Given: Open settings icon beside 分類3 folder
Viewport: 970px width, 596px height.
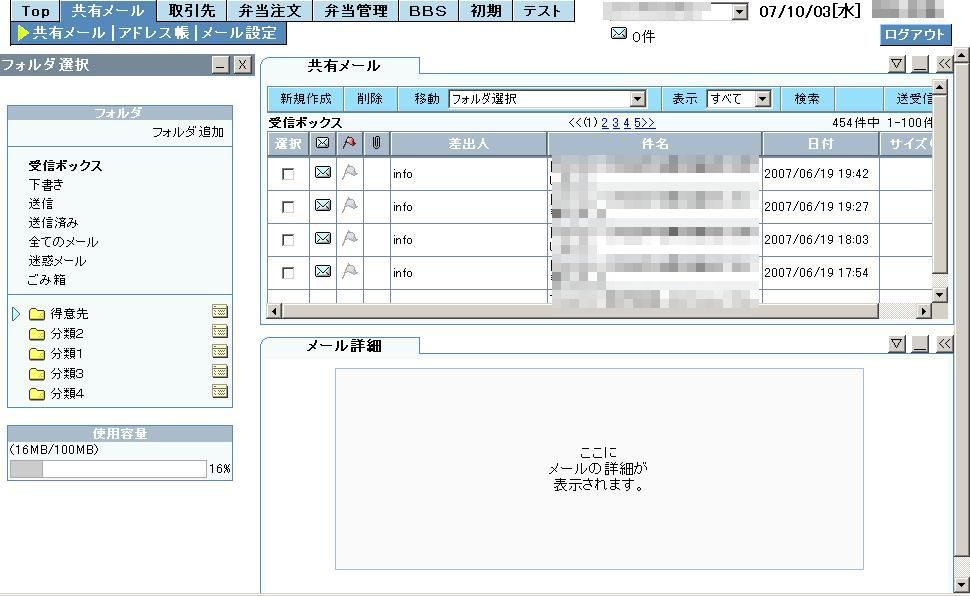Looking at the screenshot, I should point(220,371).
